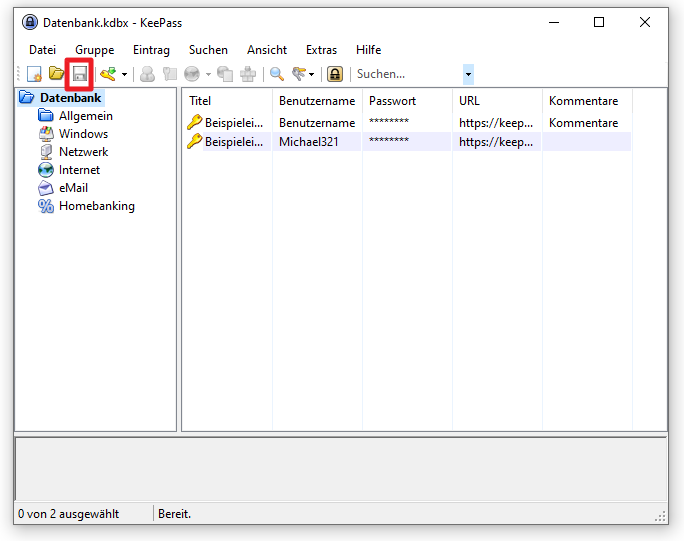Open the Datei menu
This screenshot has width=684, height=541.
(x=42, y=50)
